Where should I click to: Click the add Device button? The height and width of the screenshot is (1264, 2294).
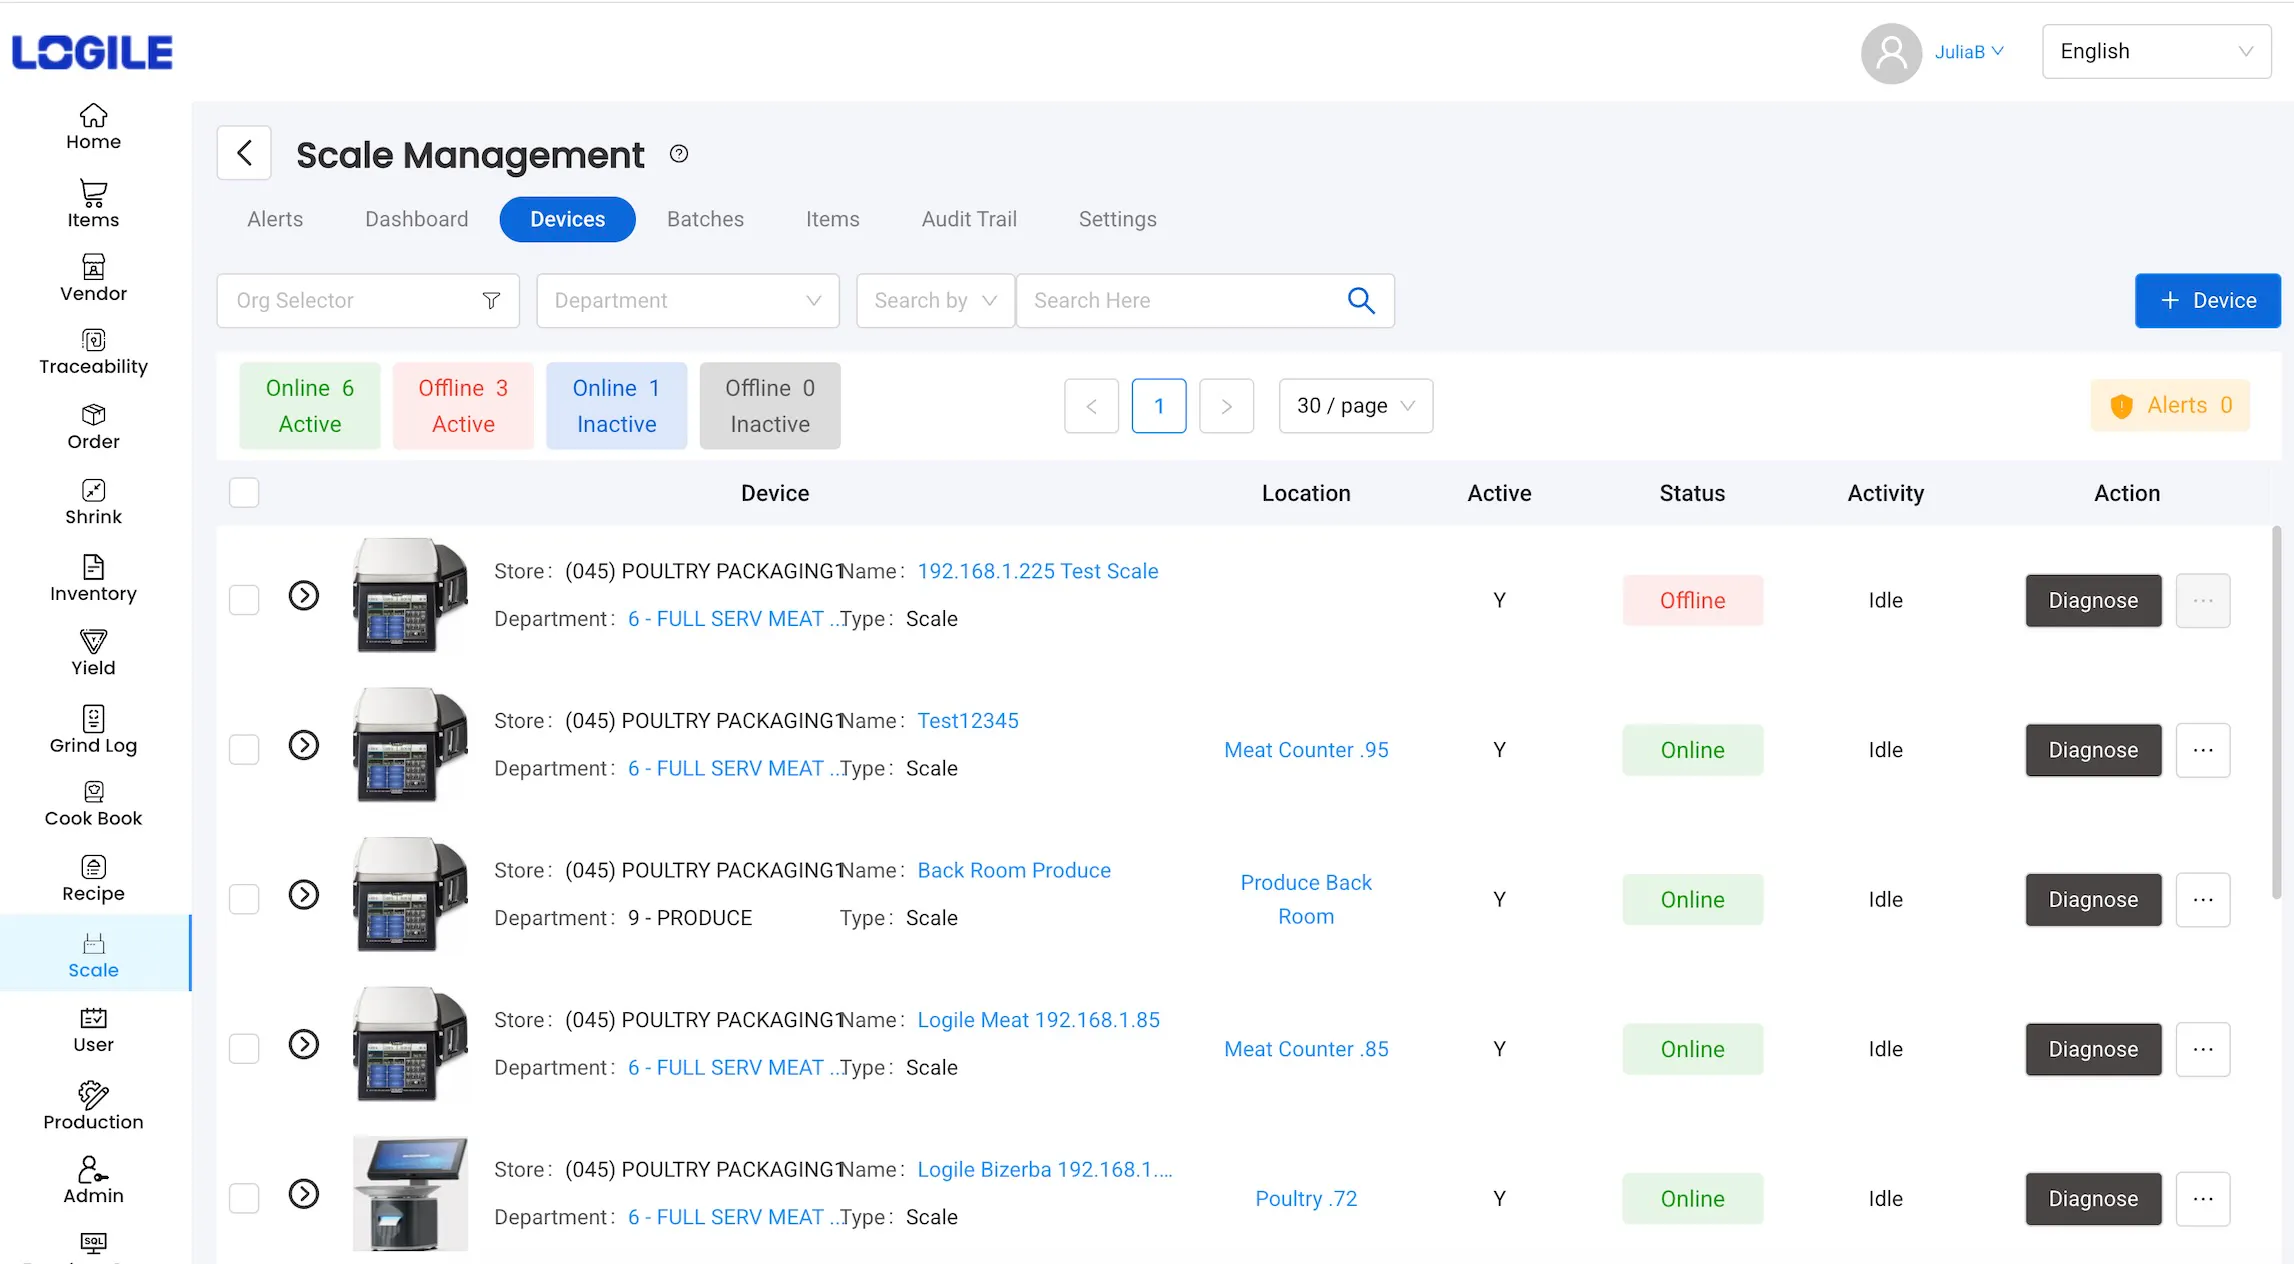2207,301
